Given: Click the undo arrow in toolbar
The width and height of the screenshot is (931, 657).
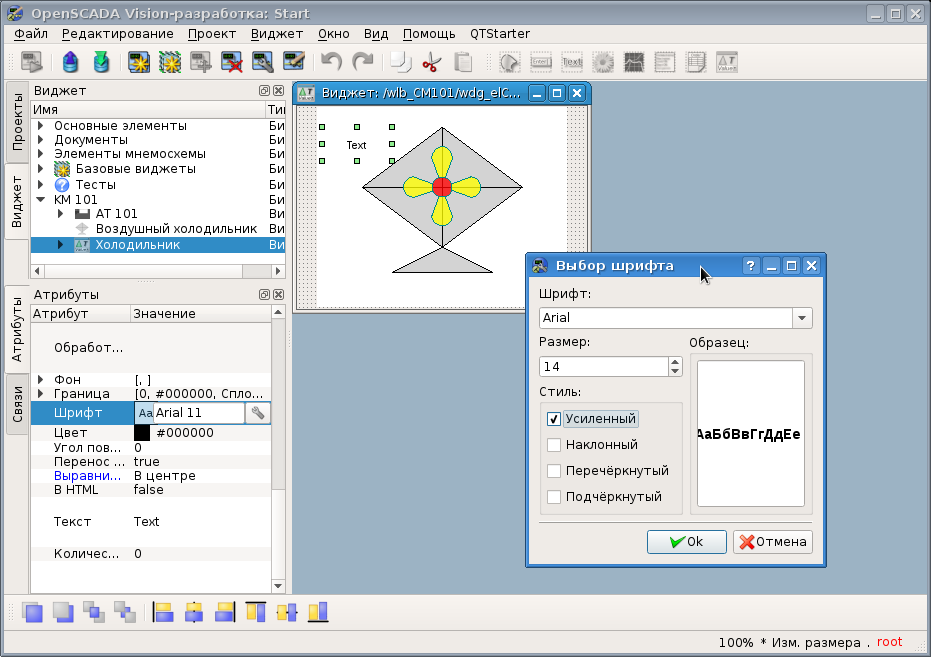Looking at the screenshot, I should tap(331, 62).
